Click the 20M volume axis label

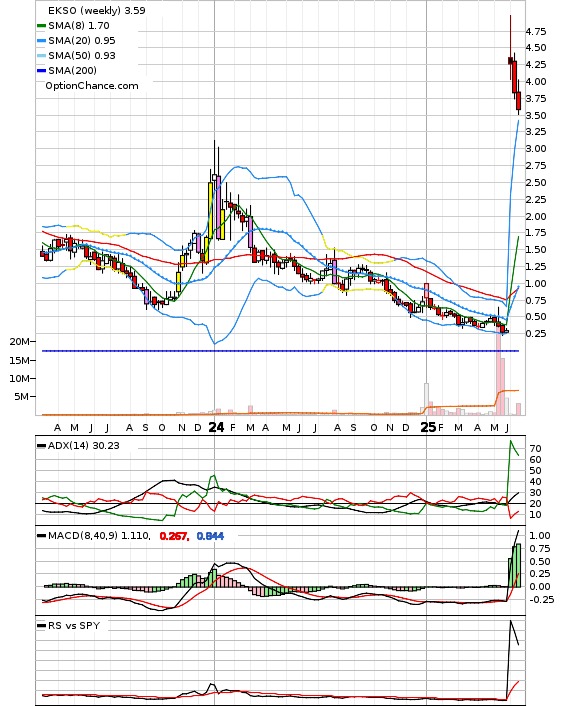[19, 342]
